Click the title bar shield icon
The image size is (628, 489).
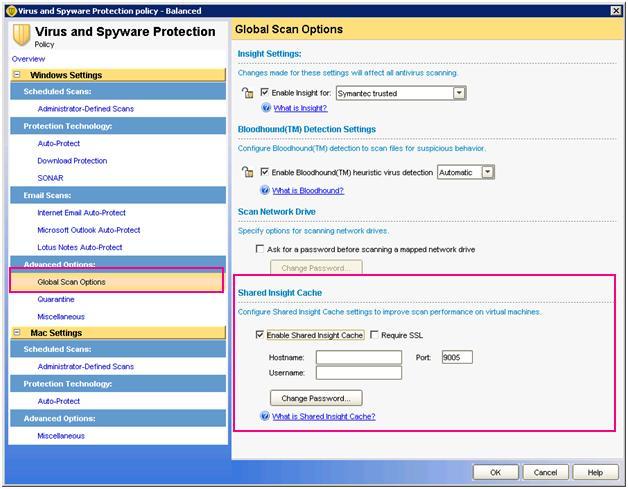pyautogui.click(x=12, y=11)
